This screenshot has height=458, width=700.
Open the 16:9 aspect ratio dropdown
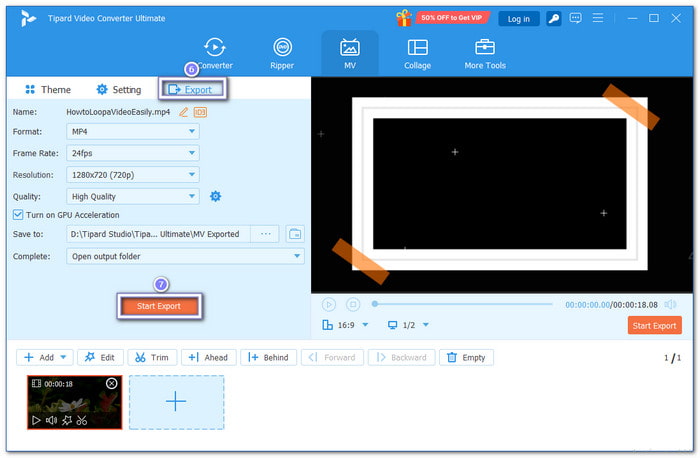pos(346,325)
